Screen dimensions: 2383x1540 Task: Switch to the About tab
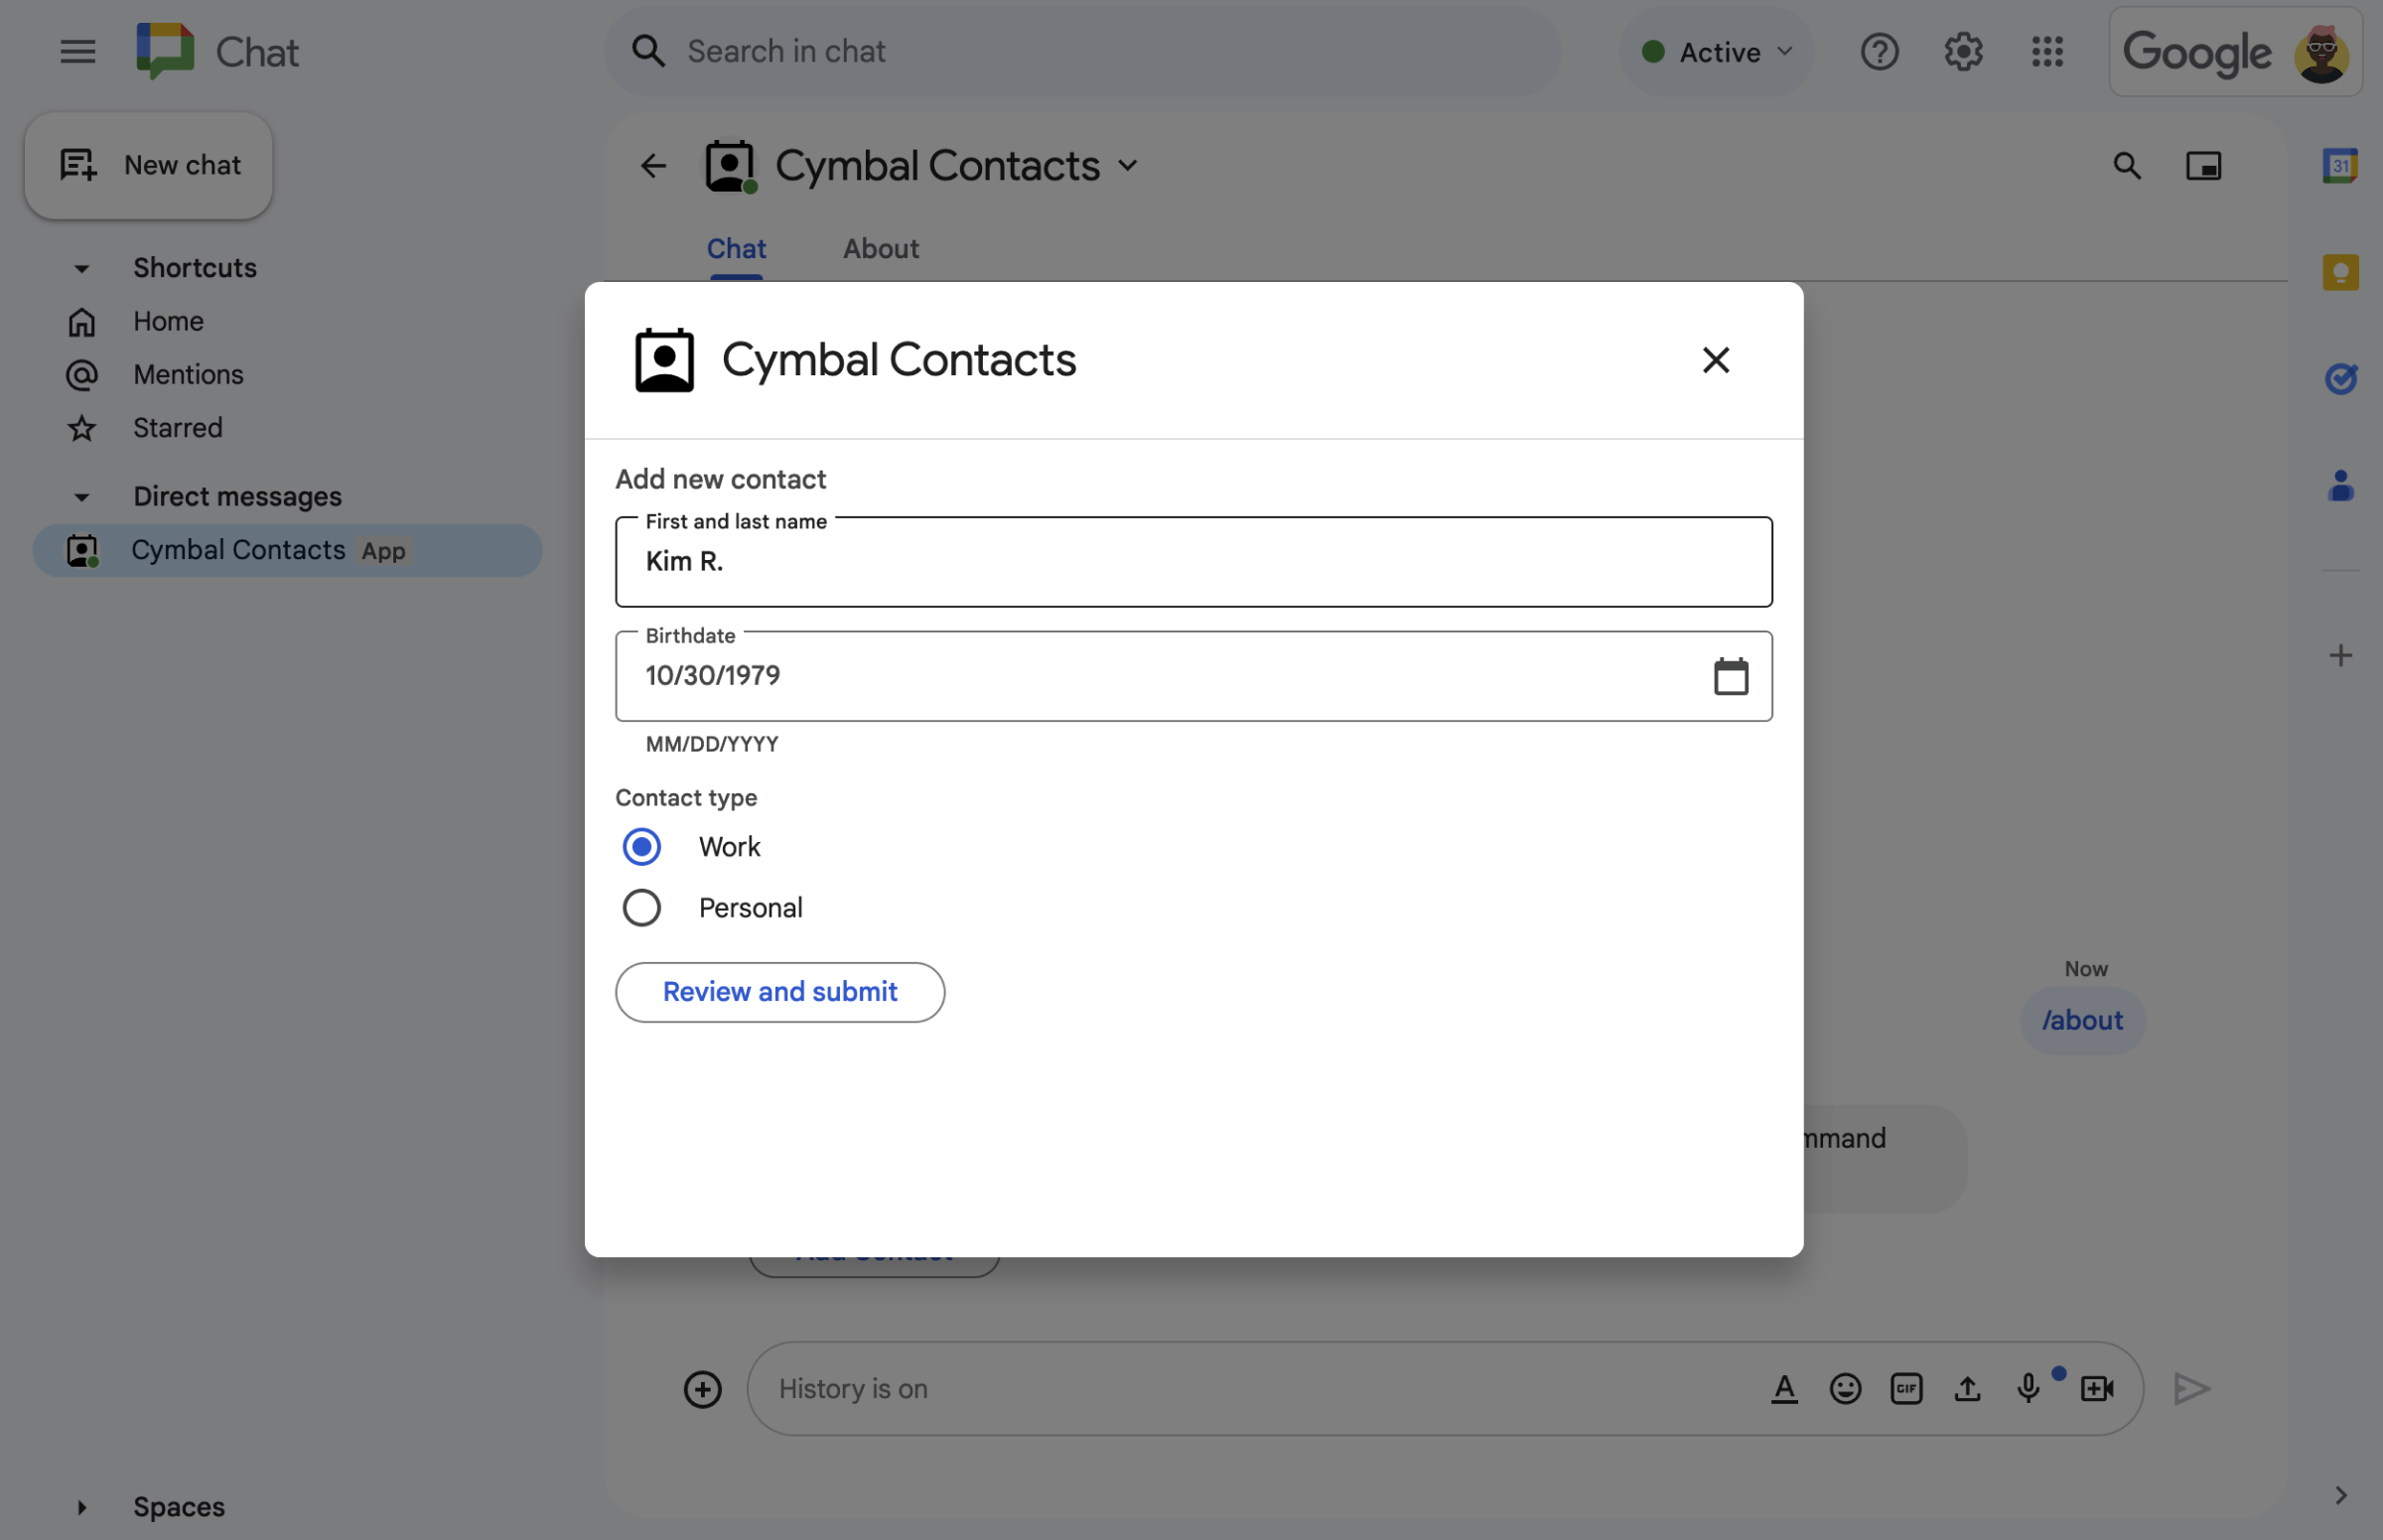[x=881, y=246]
